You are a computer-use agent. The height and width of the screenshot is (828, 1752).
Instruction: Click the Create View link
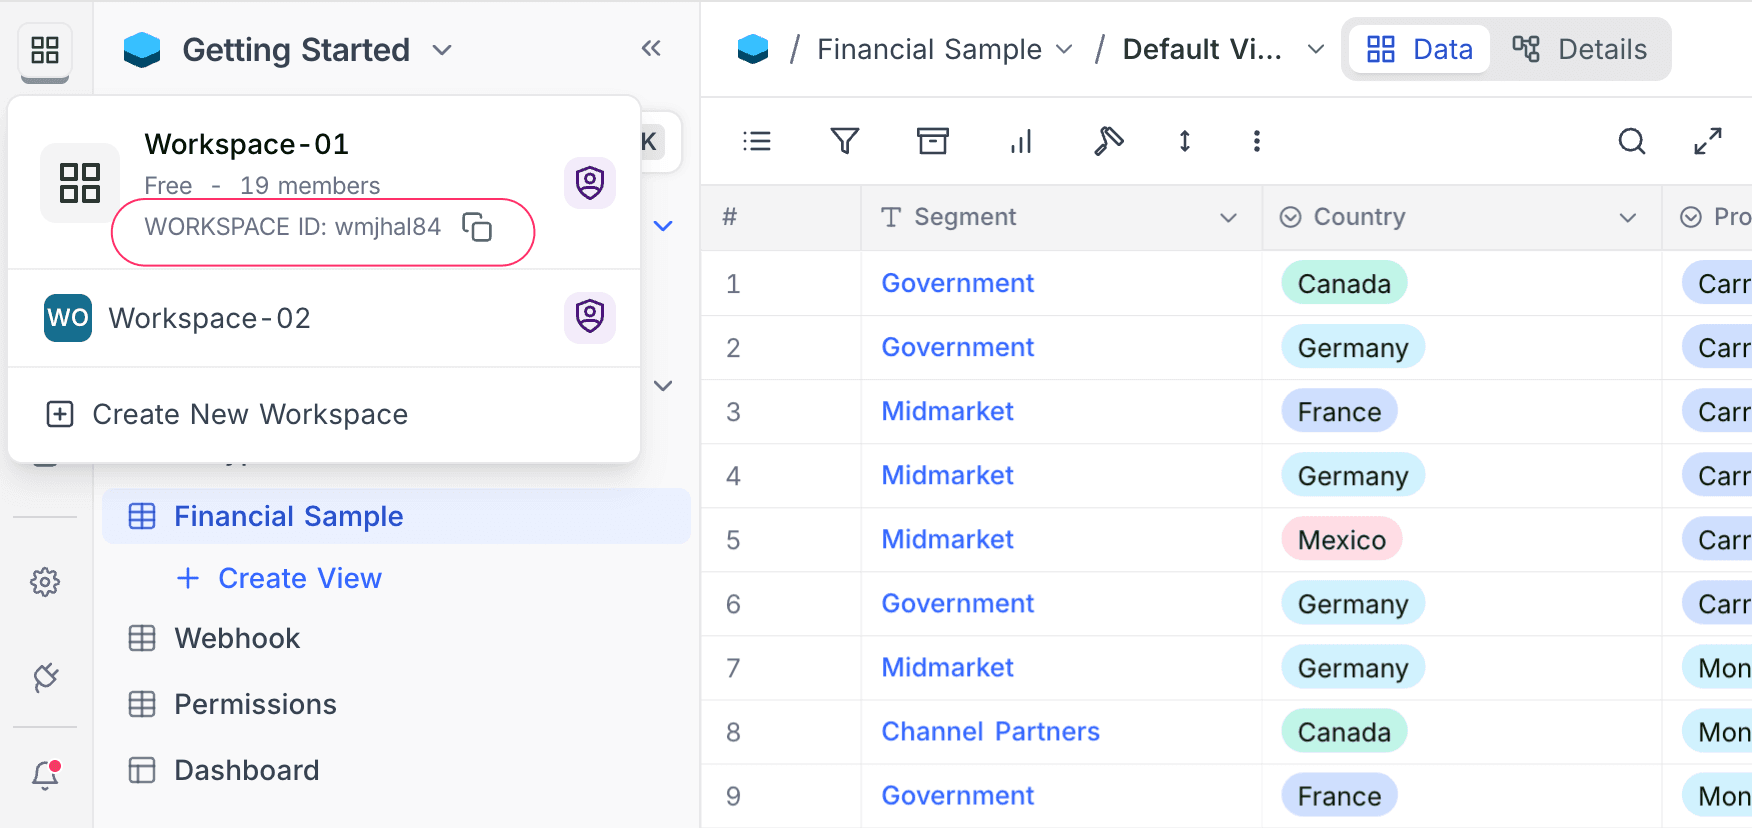tap(299, 578)
